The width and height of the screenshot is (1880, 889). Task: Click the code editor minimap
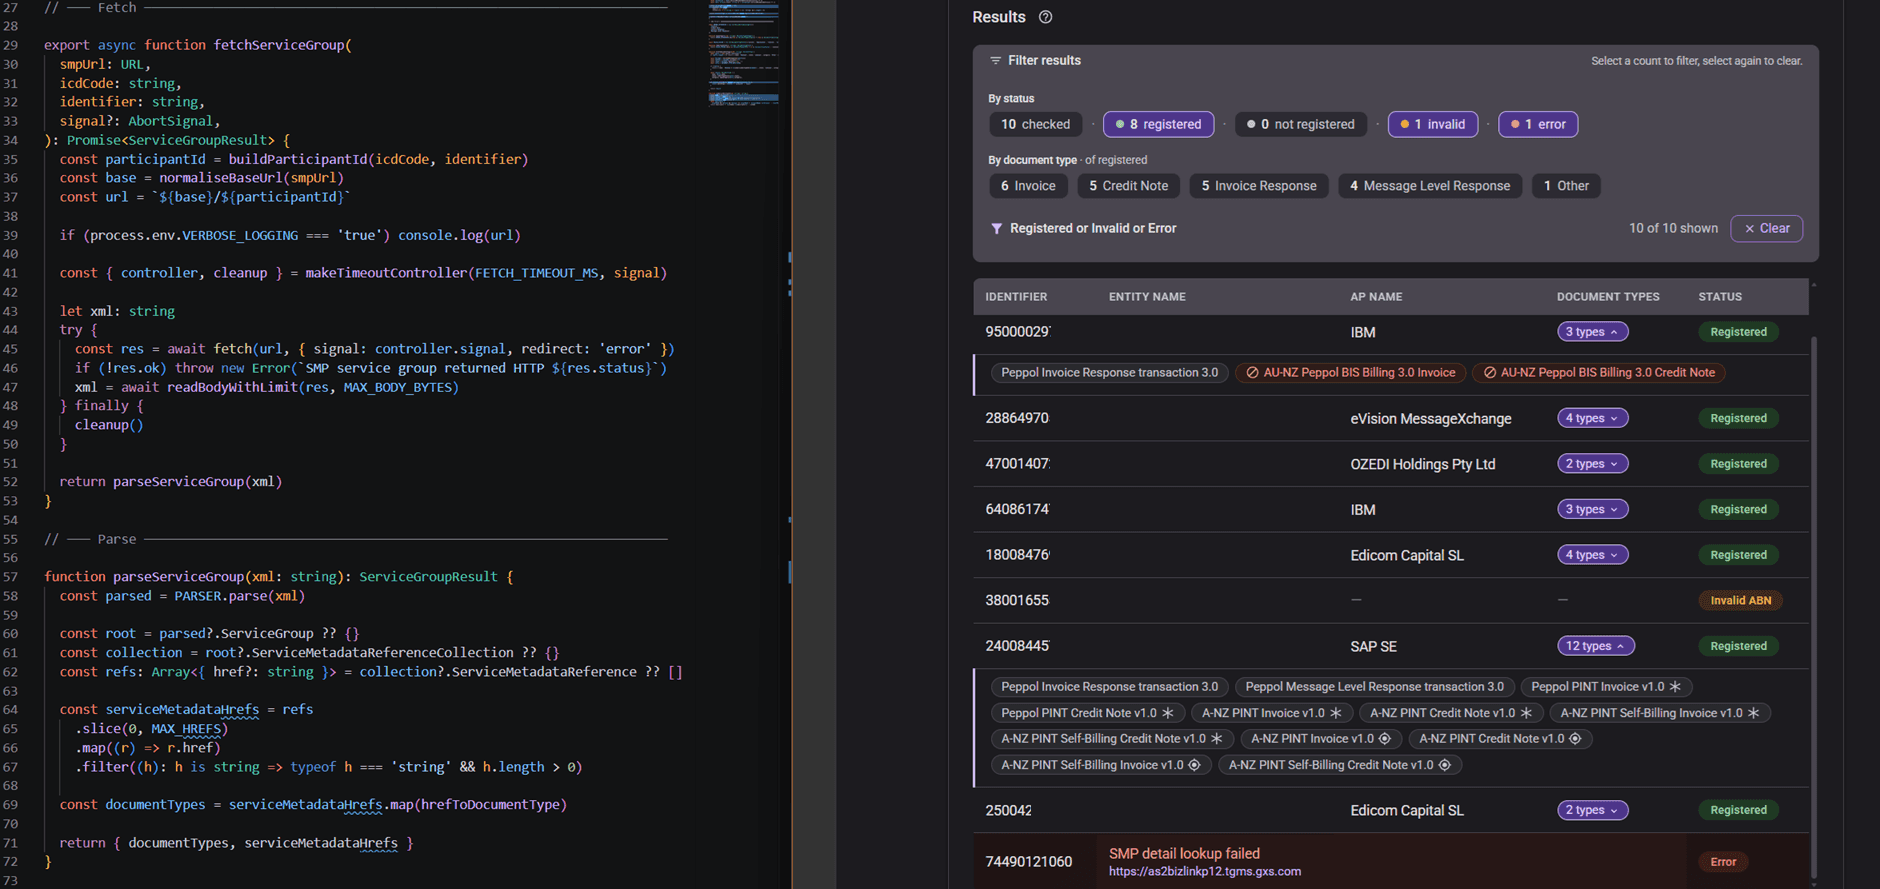click(743, 53)
